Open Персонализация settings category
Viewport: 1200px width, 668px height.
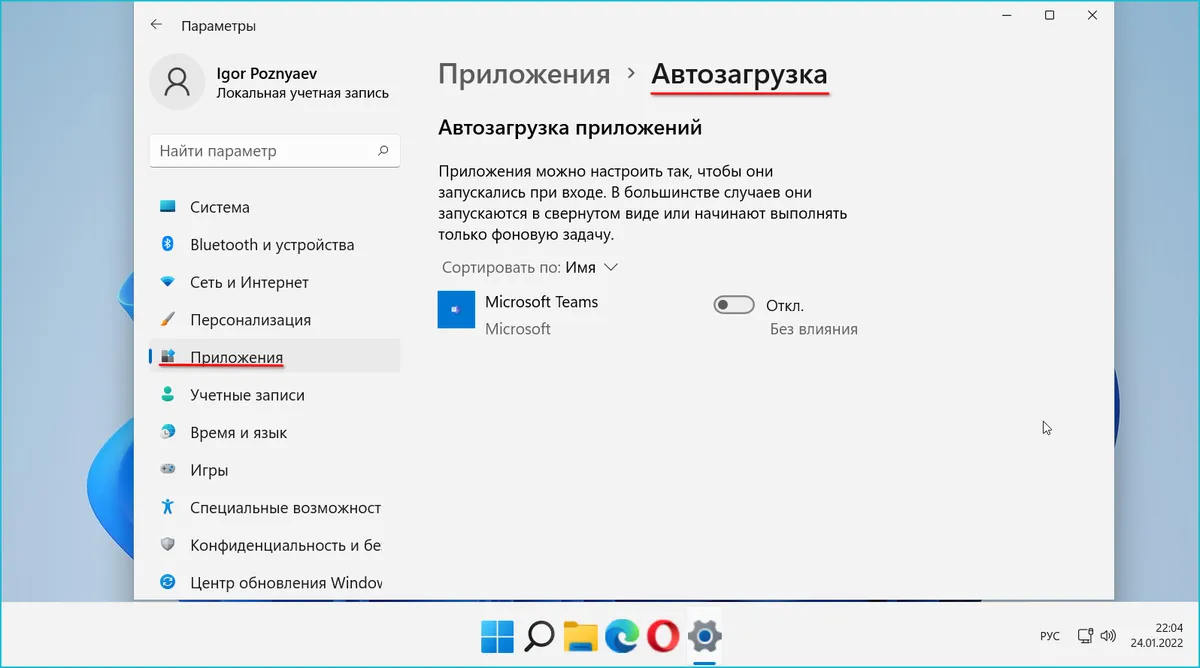250,320
